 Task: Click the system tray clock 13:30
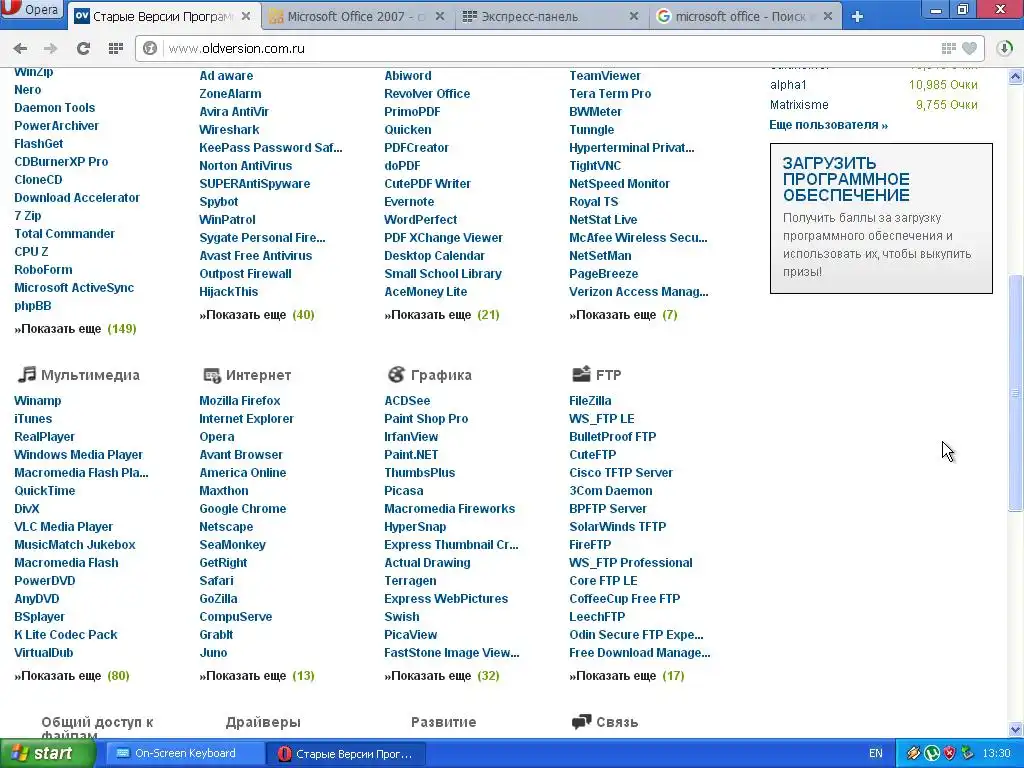tap(996, 754)
